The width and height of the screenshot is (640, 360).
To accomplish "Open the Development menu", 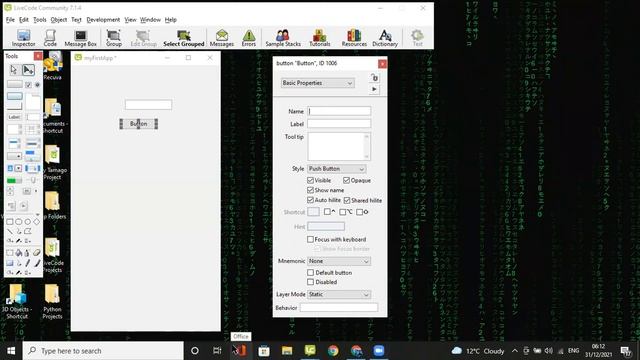I will pyautogui.click(x=103, y=20).
